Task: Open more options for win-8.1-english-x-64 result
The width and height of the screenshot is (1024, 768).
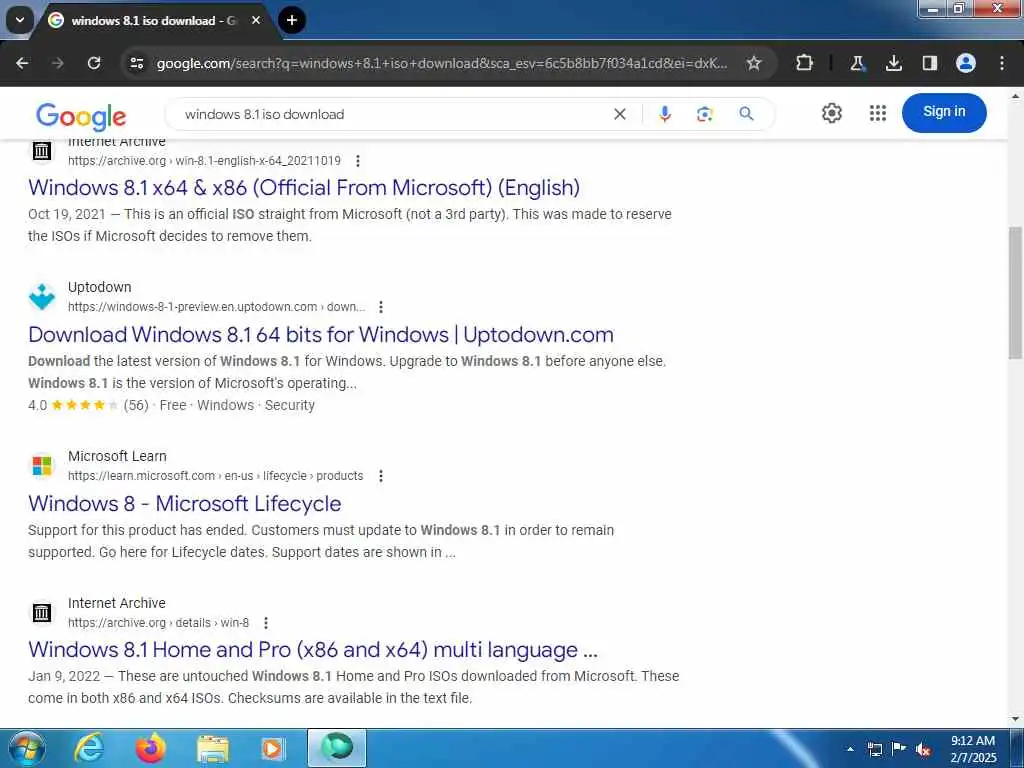Action: (x=357, y=161)
